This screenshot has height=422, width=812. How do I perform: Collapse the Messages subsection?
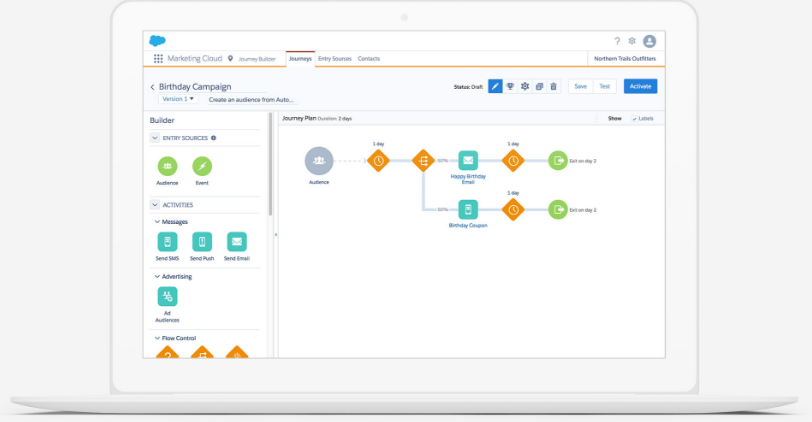click(x=157, y=222)
